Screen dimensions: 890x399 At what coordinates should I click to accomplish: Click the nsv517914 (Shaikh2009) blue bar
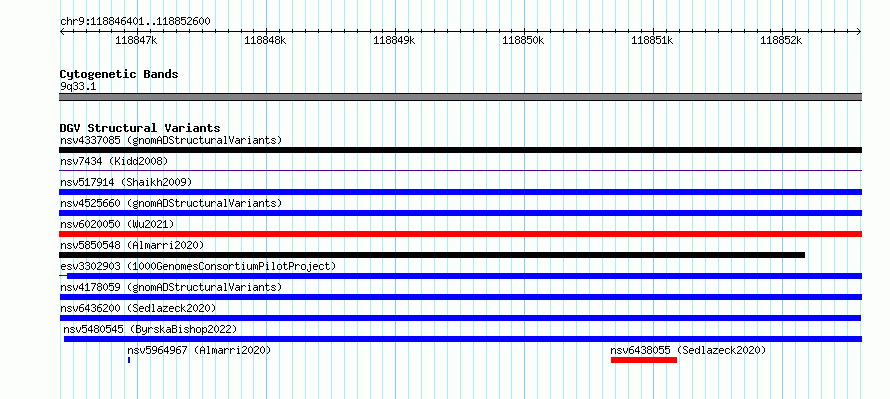460,192
